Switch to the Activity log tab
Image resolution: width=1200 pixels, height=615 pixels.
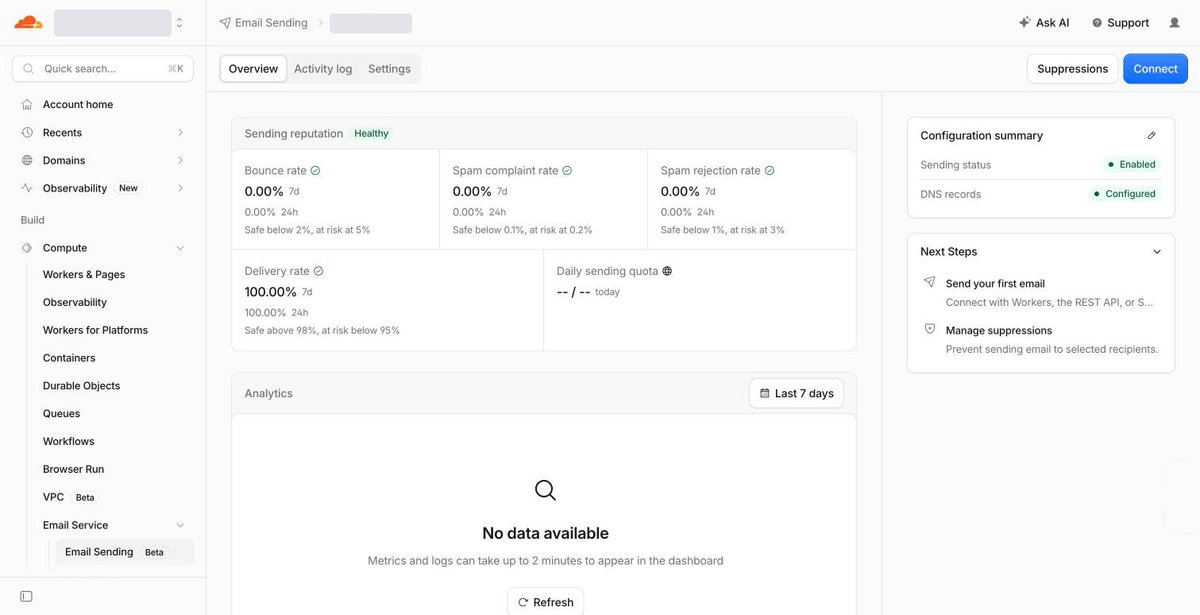pos(323,69)
